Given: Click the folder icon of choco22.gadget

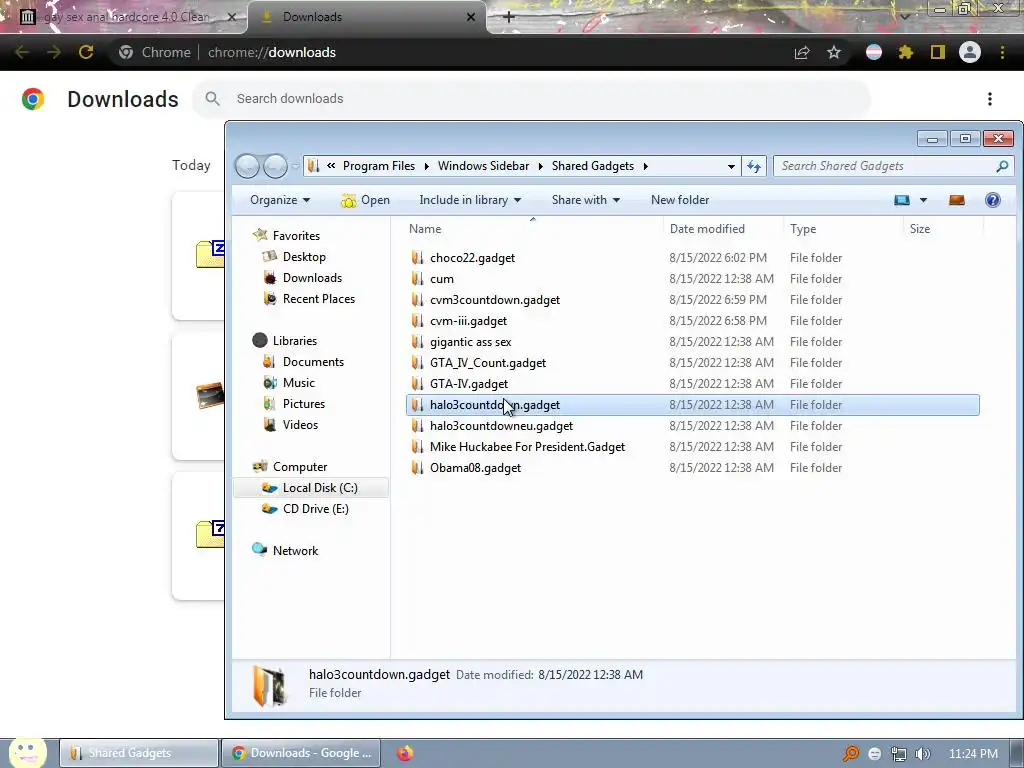Looking at the screenshot, I should [417, 257].
